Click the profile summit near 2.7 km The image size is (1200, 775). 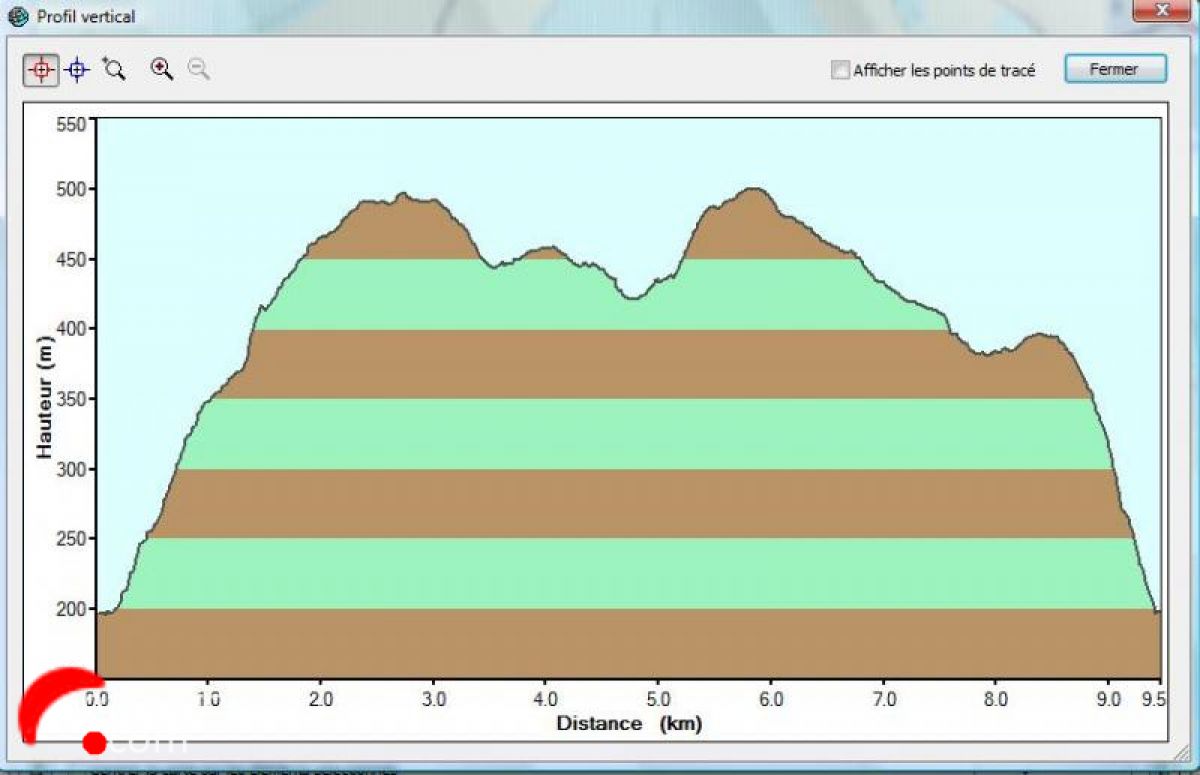coord(403,195)
